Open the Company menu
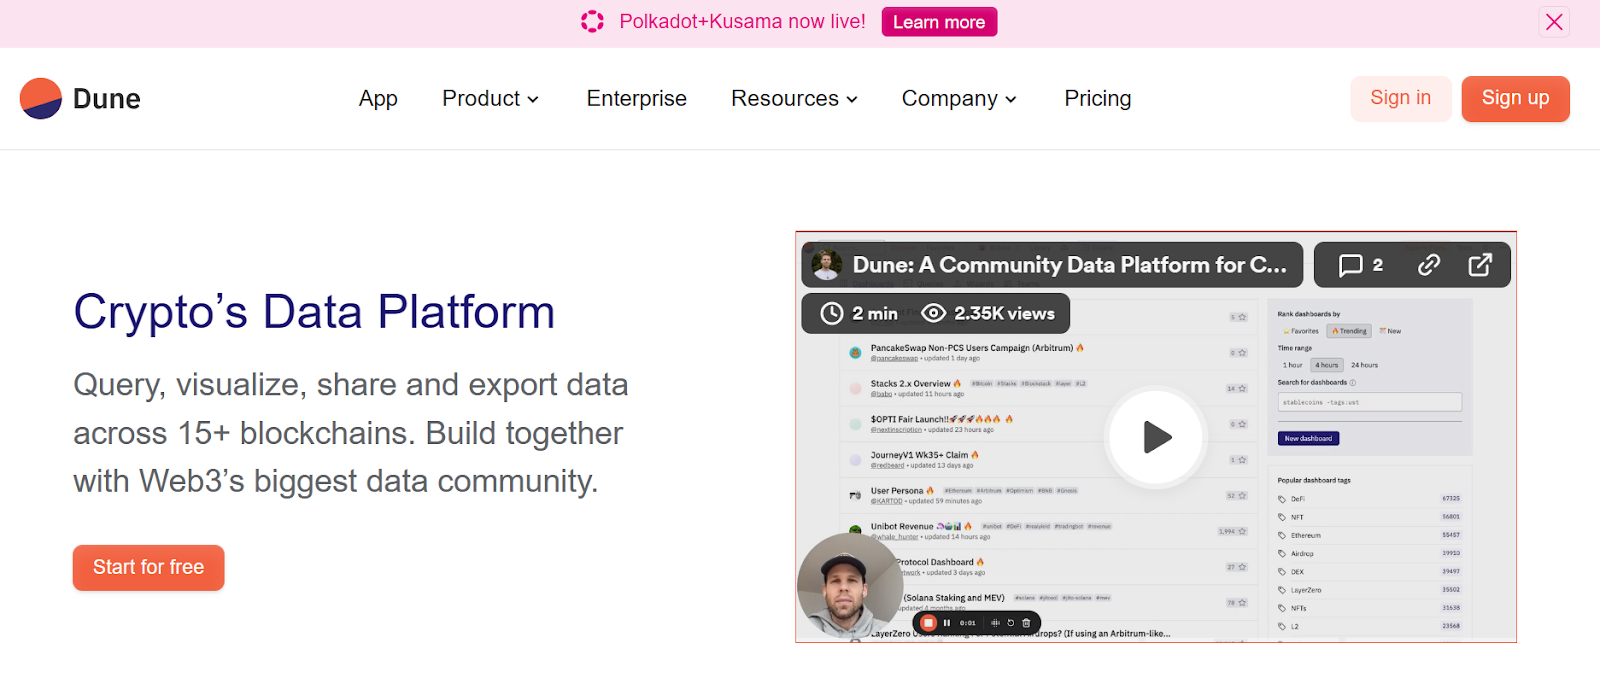 tap(959, 98)
